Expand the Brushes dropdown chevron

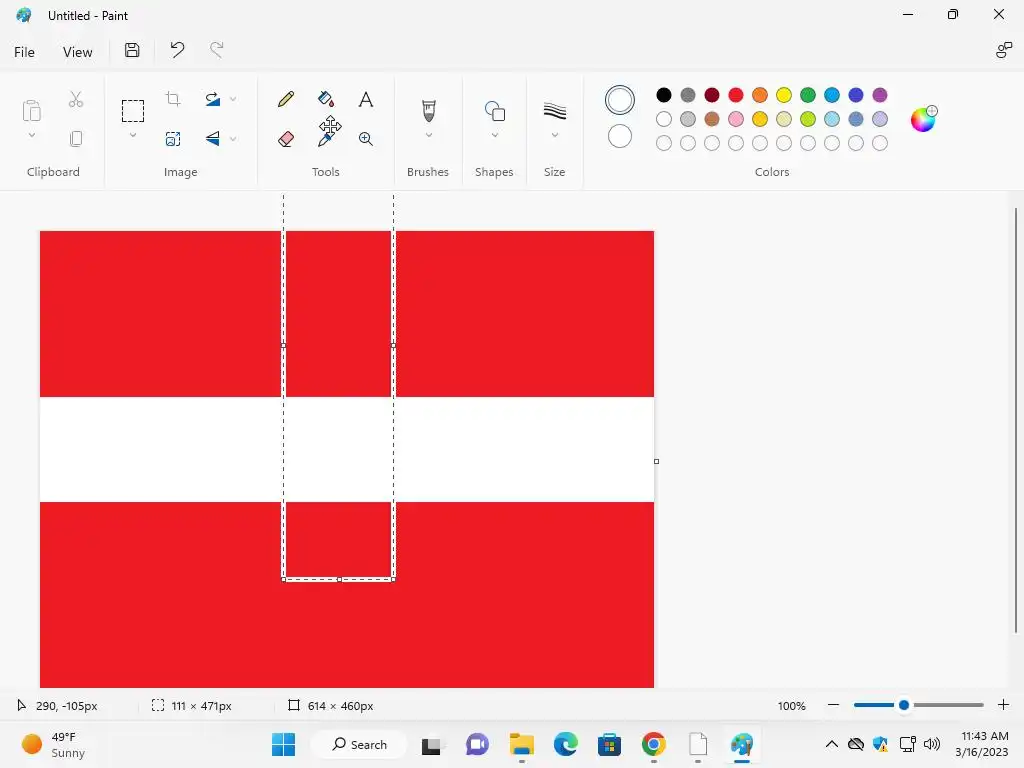(428, 135)
